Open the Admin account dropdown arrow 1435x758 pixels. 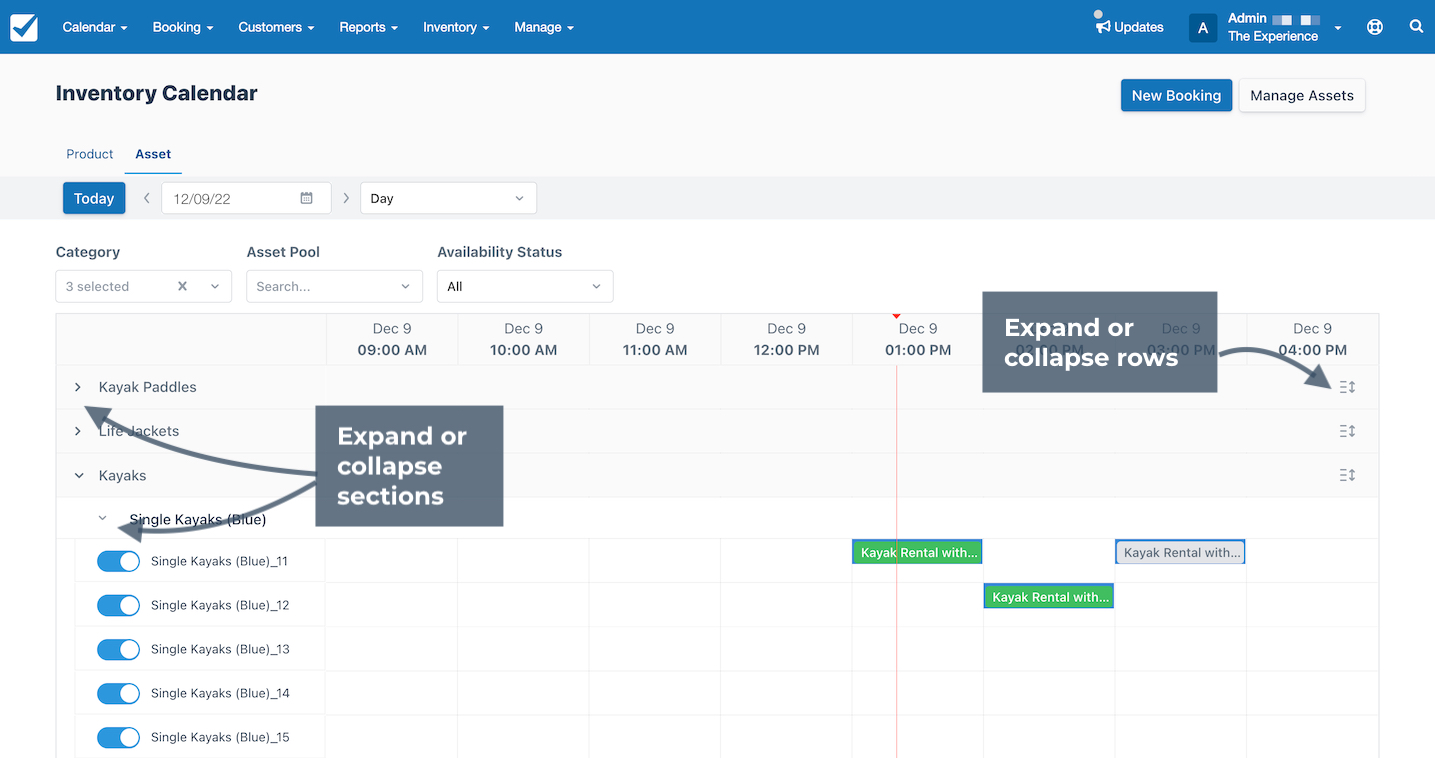pyautogui.click(x=1338, y=28)
